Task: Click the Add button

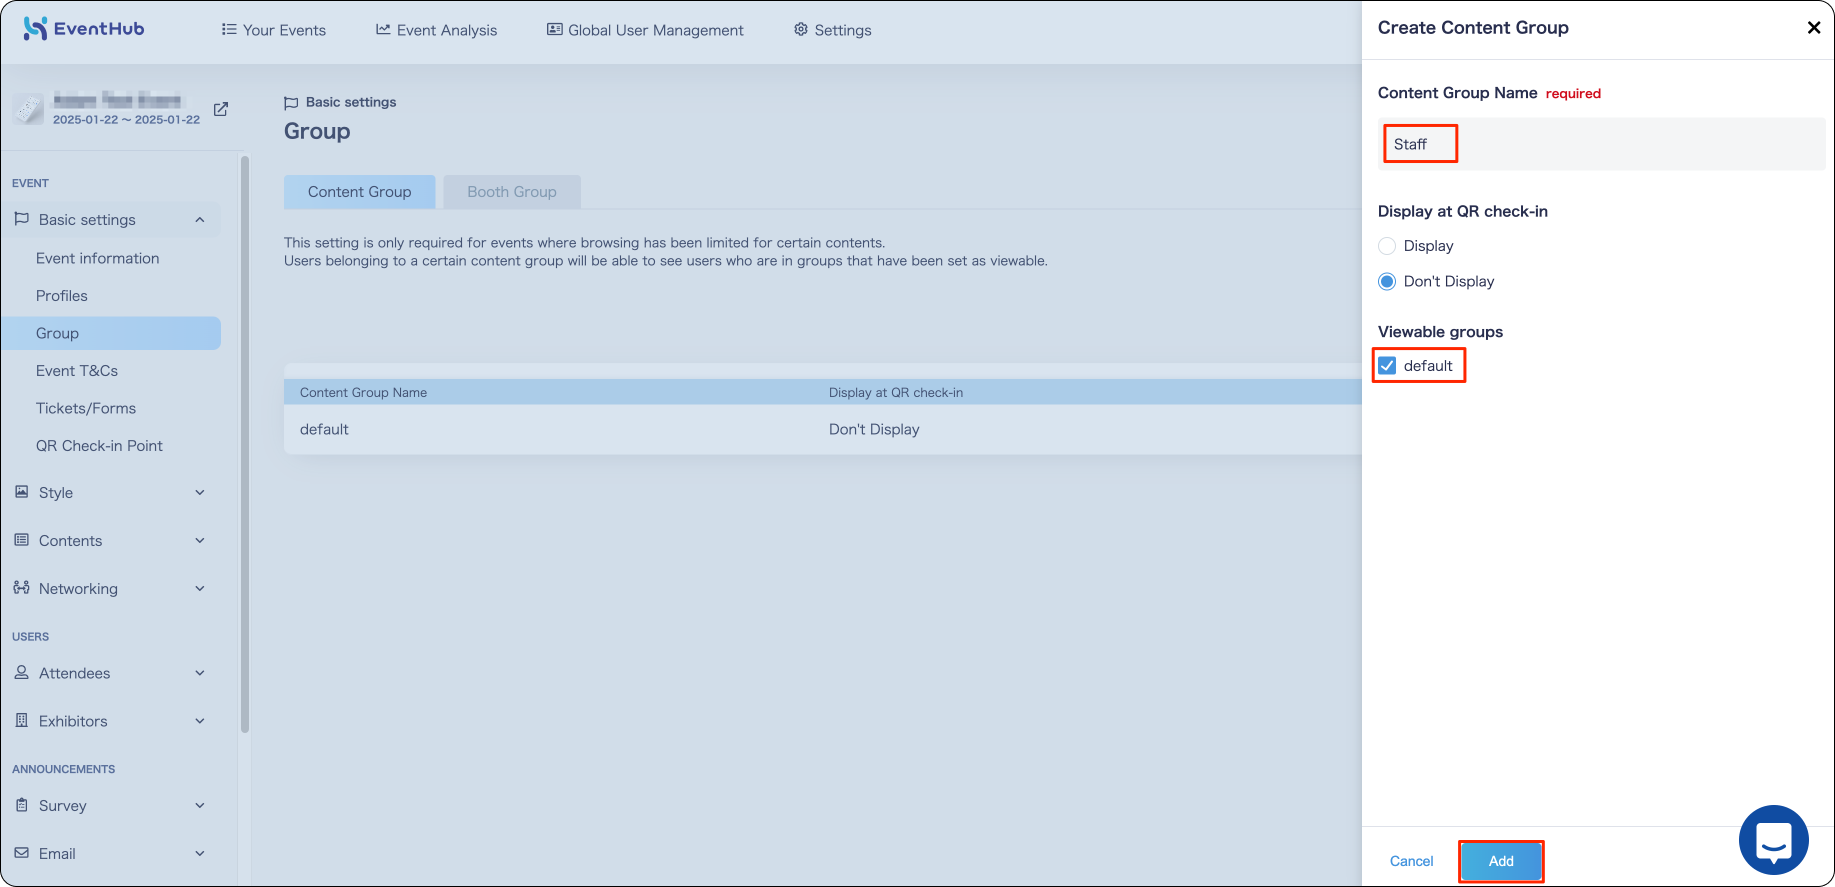Action: pos(1501,861)
